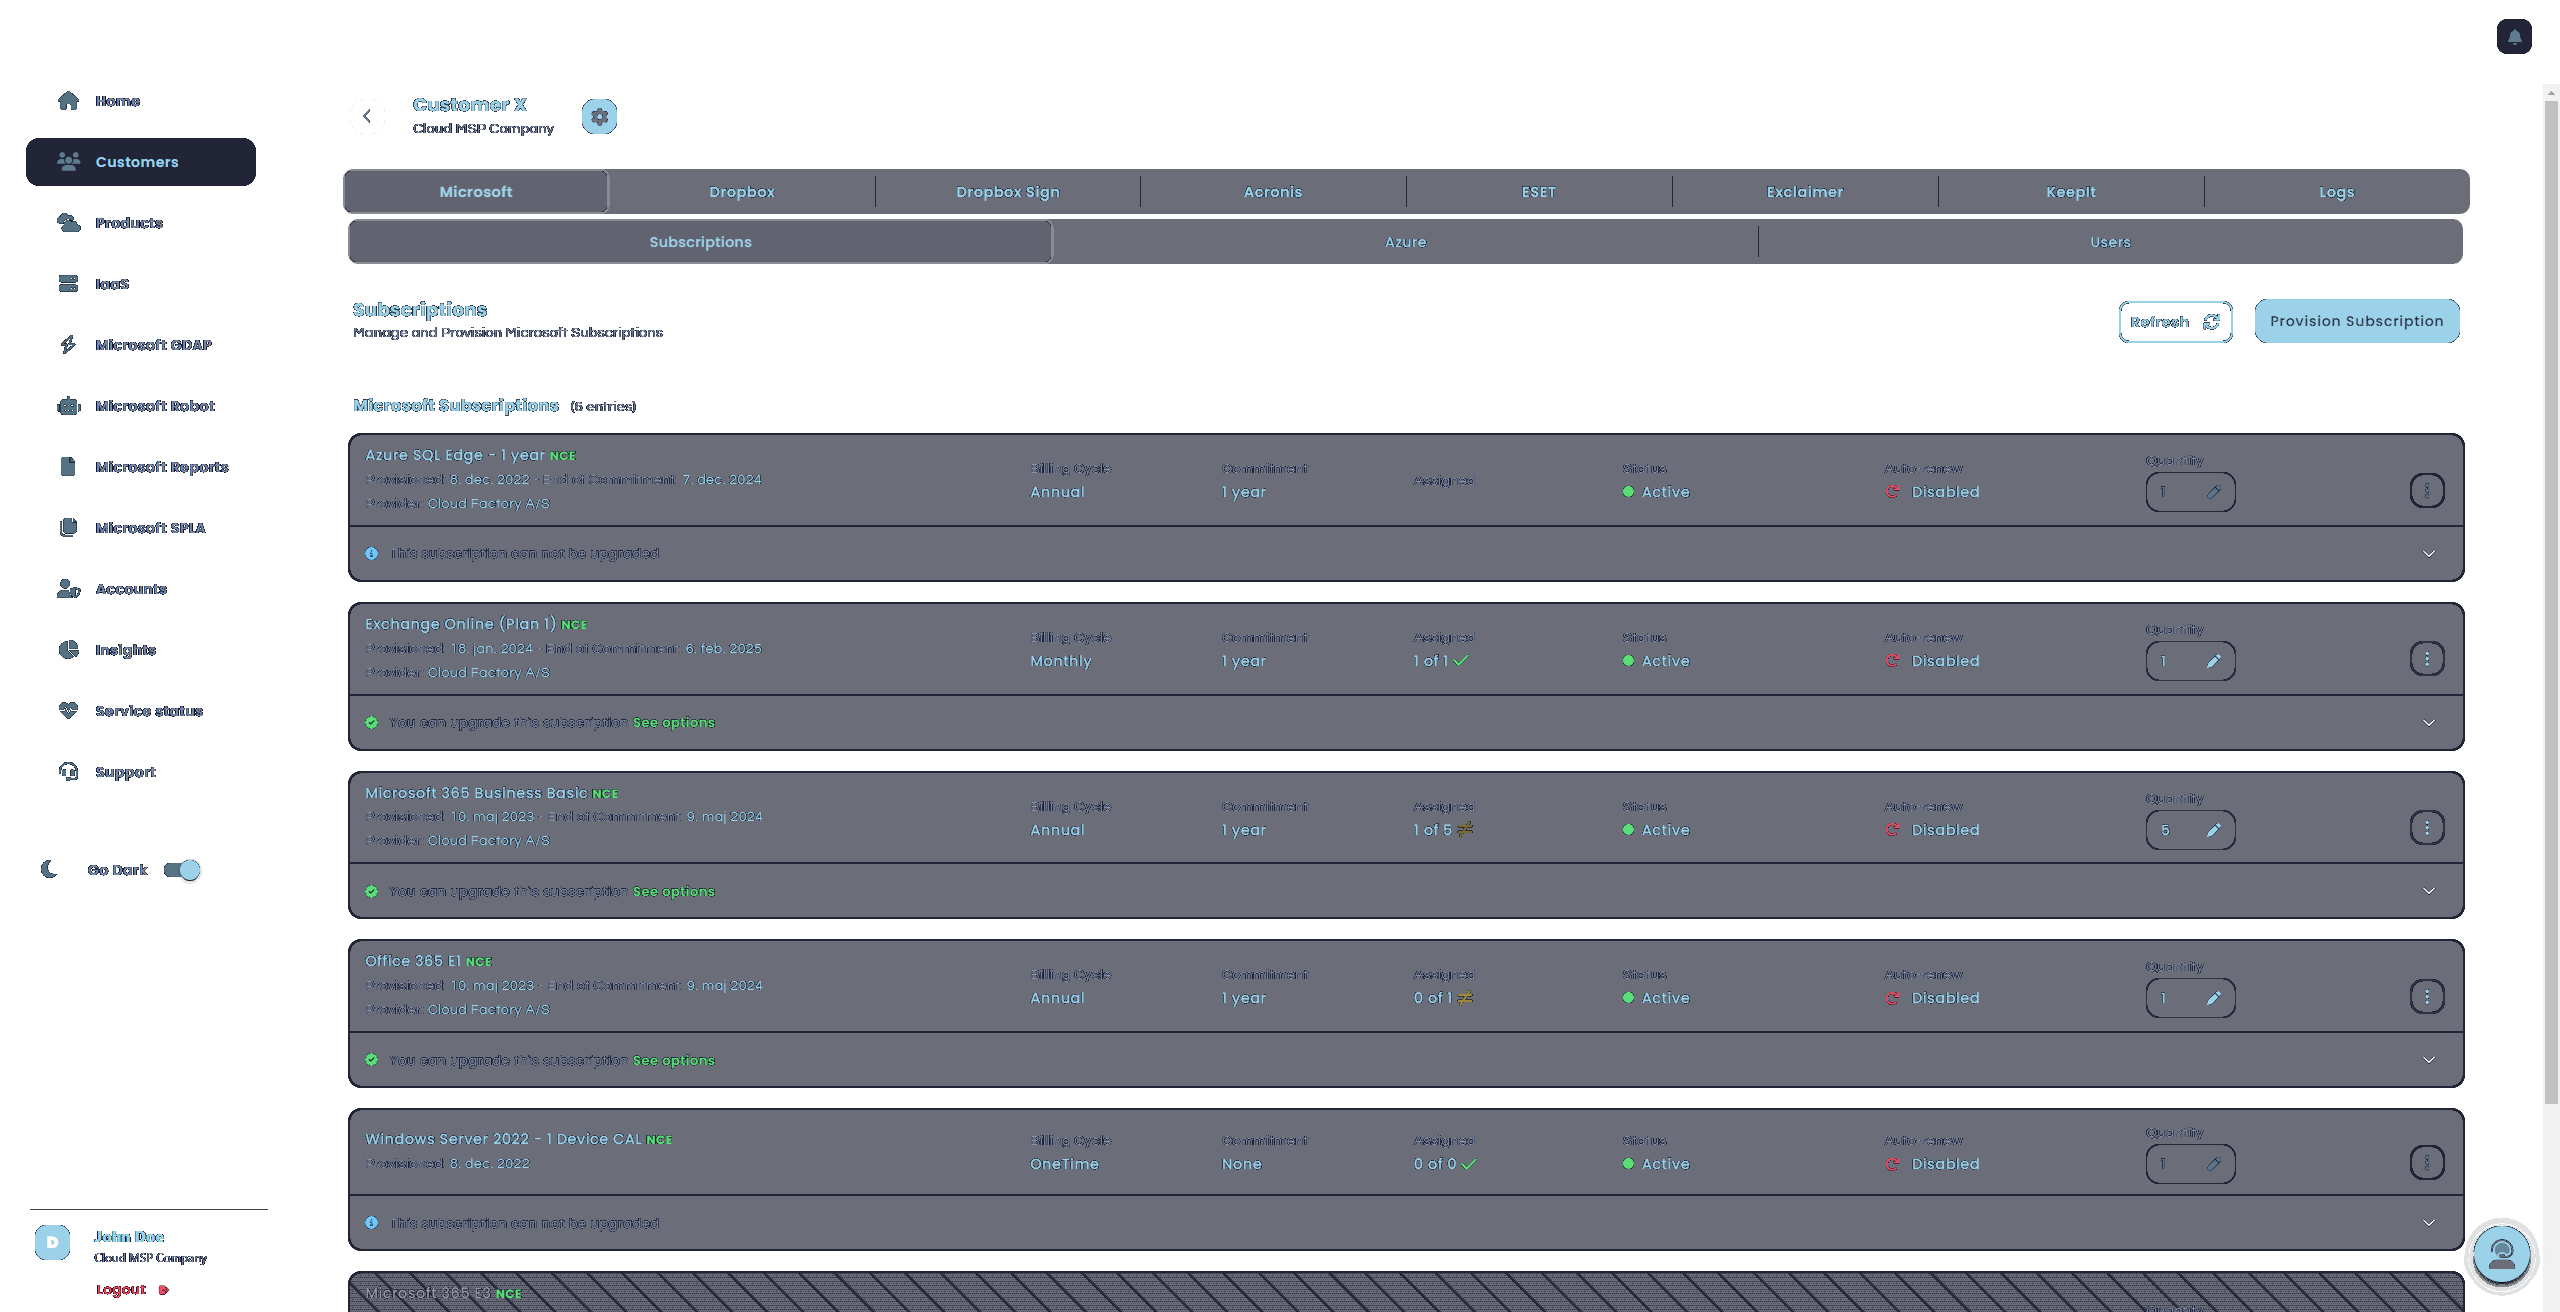Viewport: 2560px width, 1312px height.
Task: Click the 'Exchange Online (Plan 1)' subscription name
Action: tap(460, 624)
